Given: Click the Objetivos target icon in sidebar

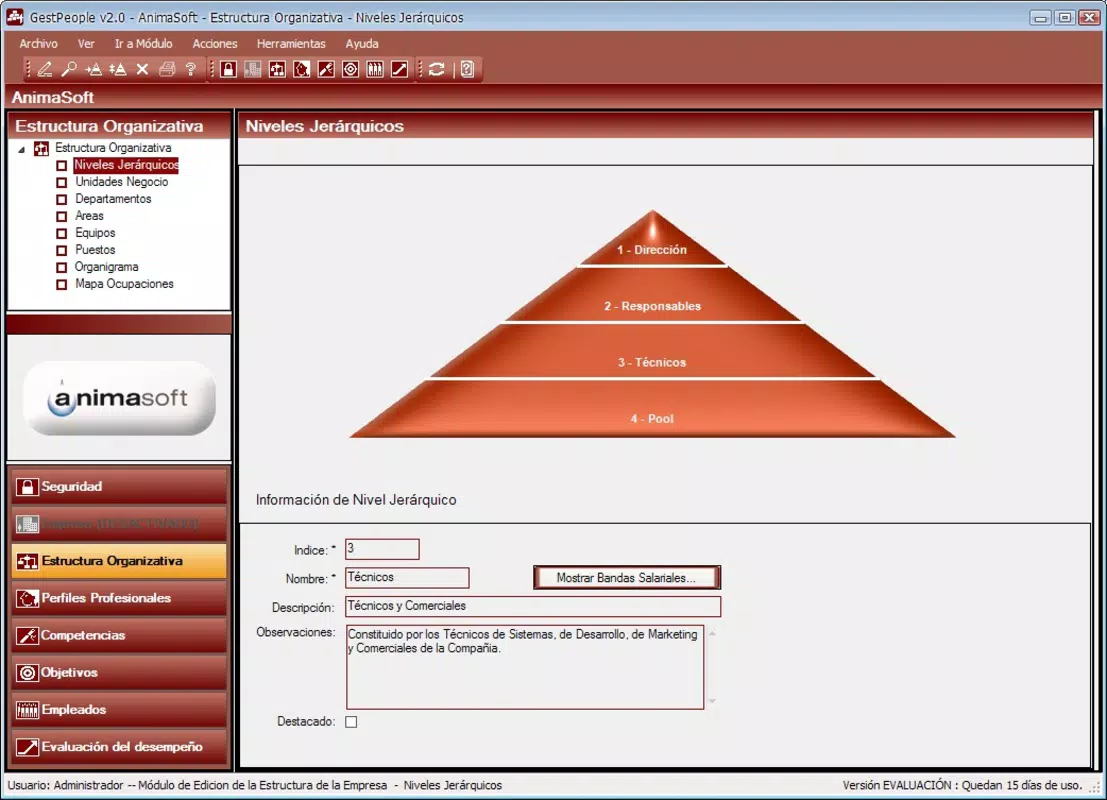Looking at the screenshot, I should 27,673.
